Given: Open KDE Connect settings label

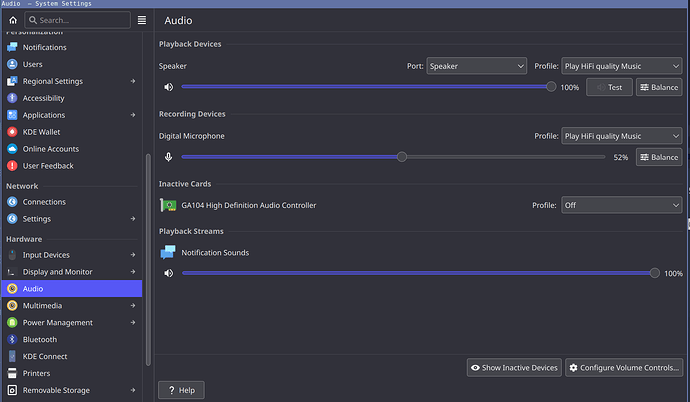Looking at the screenshot, I should (x=45, y=356).
